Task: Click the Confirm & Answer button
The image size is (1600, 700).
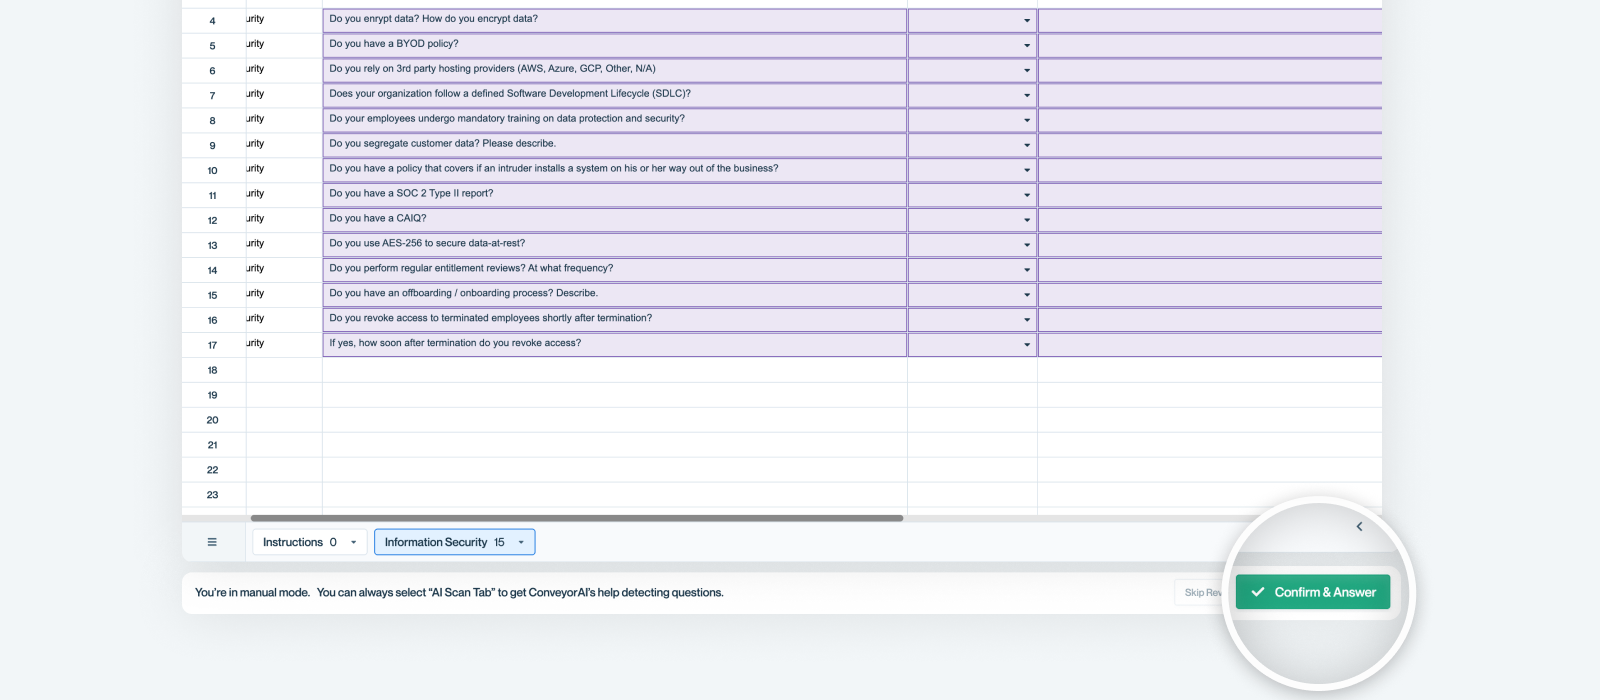Action: [1313, 592]
